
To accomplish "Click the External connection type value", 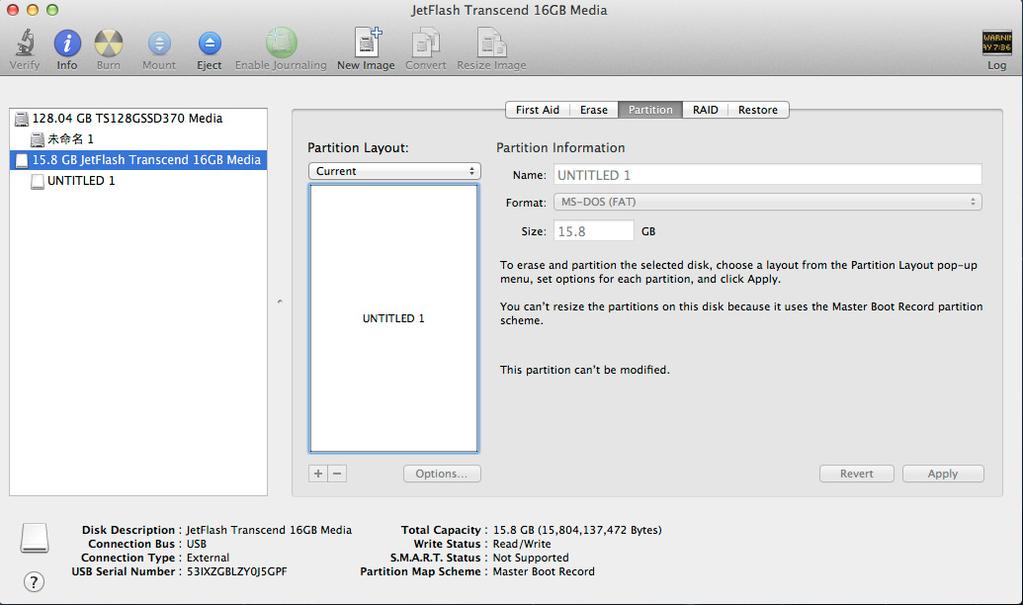I will pyautogui.click(x=208, y=558).
